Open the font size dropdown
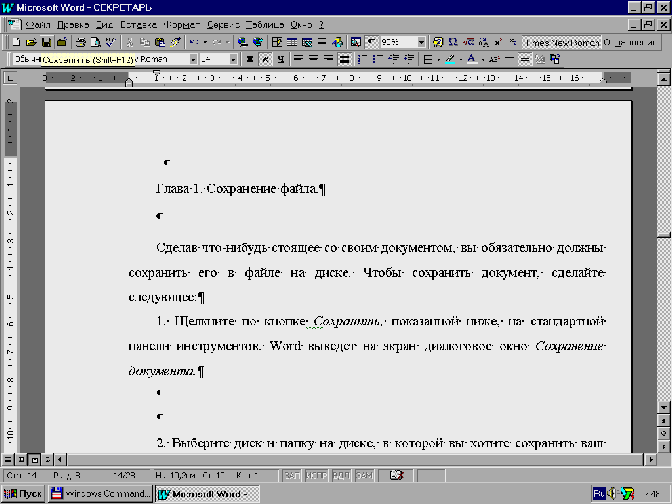This screenshot has height=504, width=672. pos(235,59)
